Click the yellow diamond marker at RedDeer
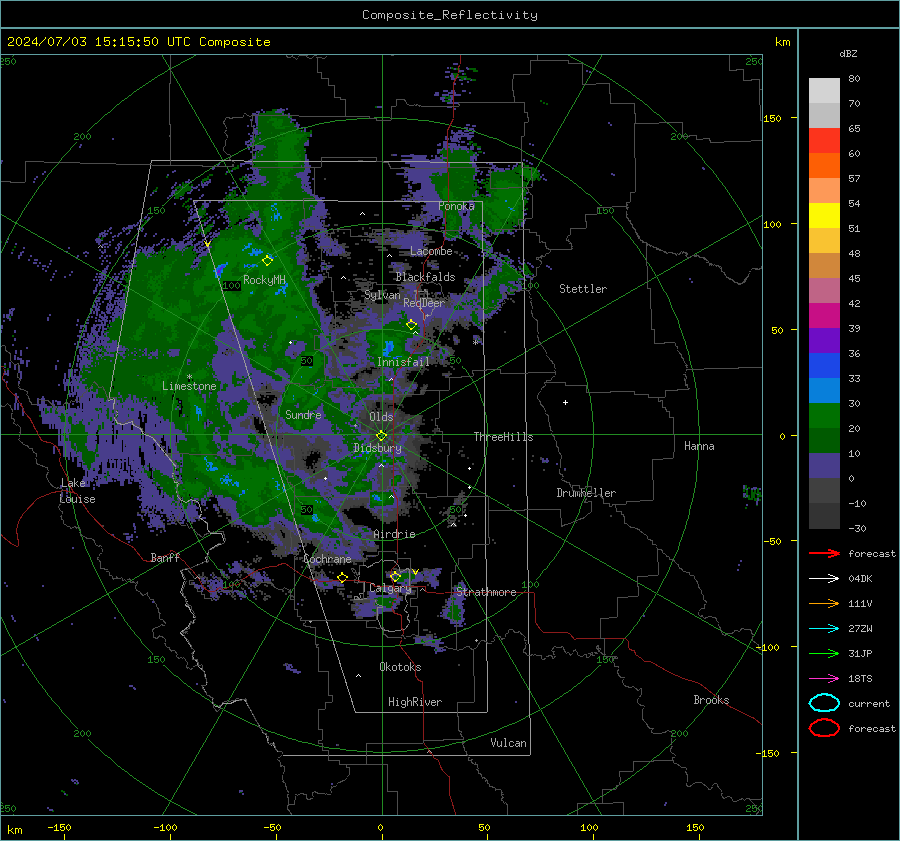Image resolution: width=900 pixels, height=841 pixels. coord(411,325)
